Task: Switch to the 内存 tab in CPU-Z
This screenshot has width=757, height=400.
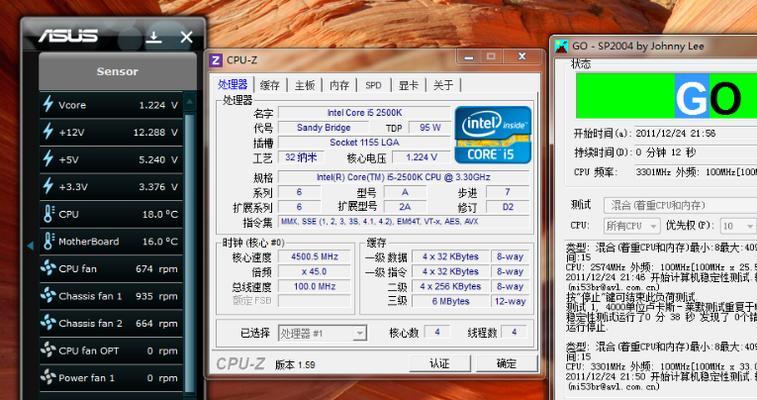Action: [339, 85]
